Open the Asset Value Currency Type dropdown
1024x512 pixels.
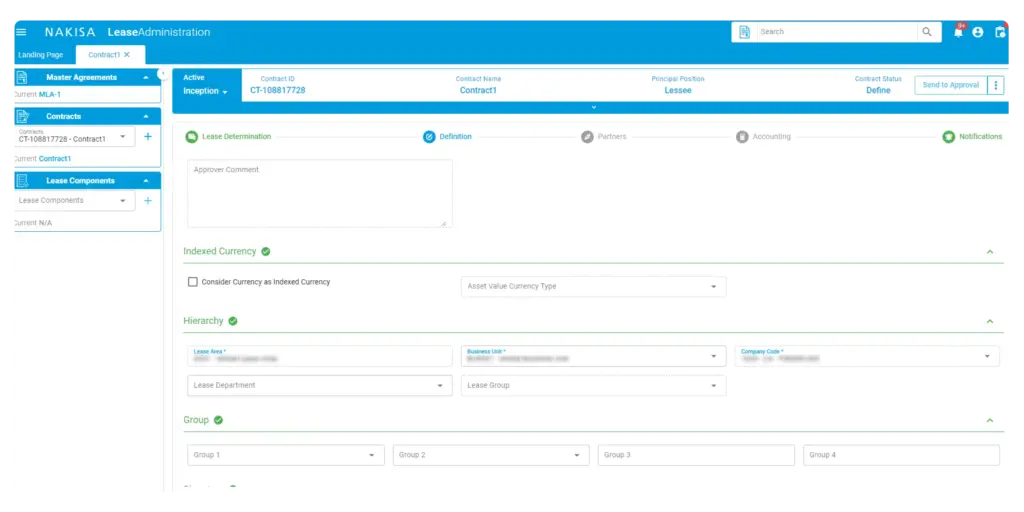click(x=593, y=287)
